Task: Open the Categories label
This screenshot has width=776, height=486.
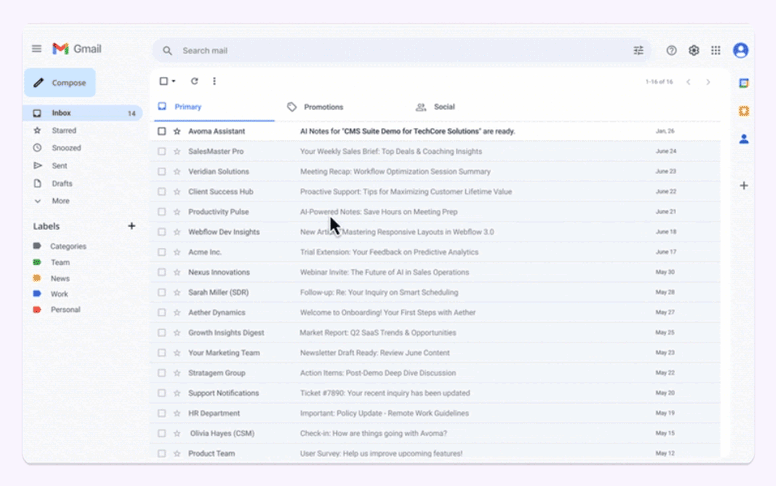Action: coord(68,246)
